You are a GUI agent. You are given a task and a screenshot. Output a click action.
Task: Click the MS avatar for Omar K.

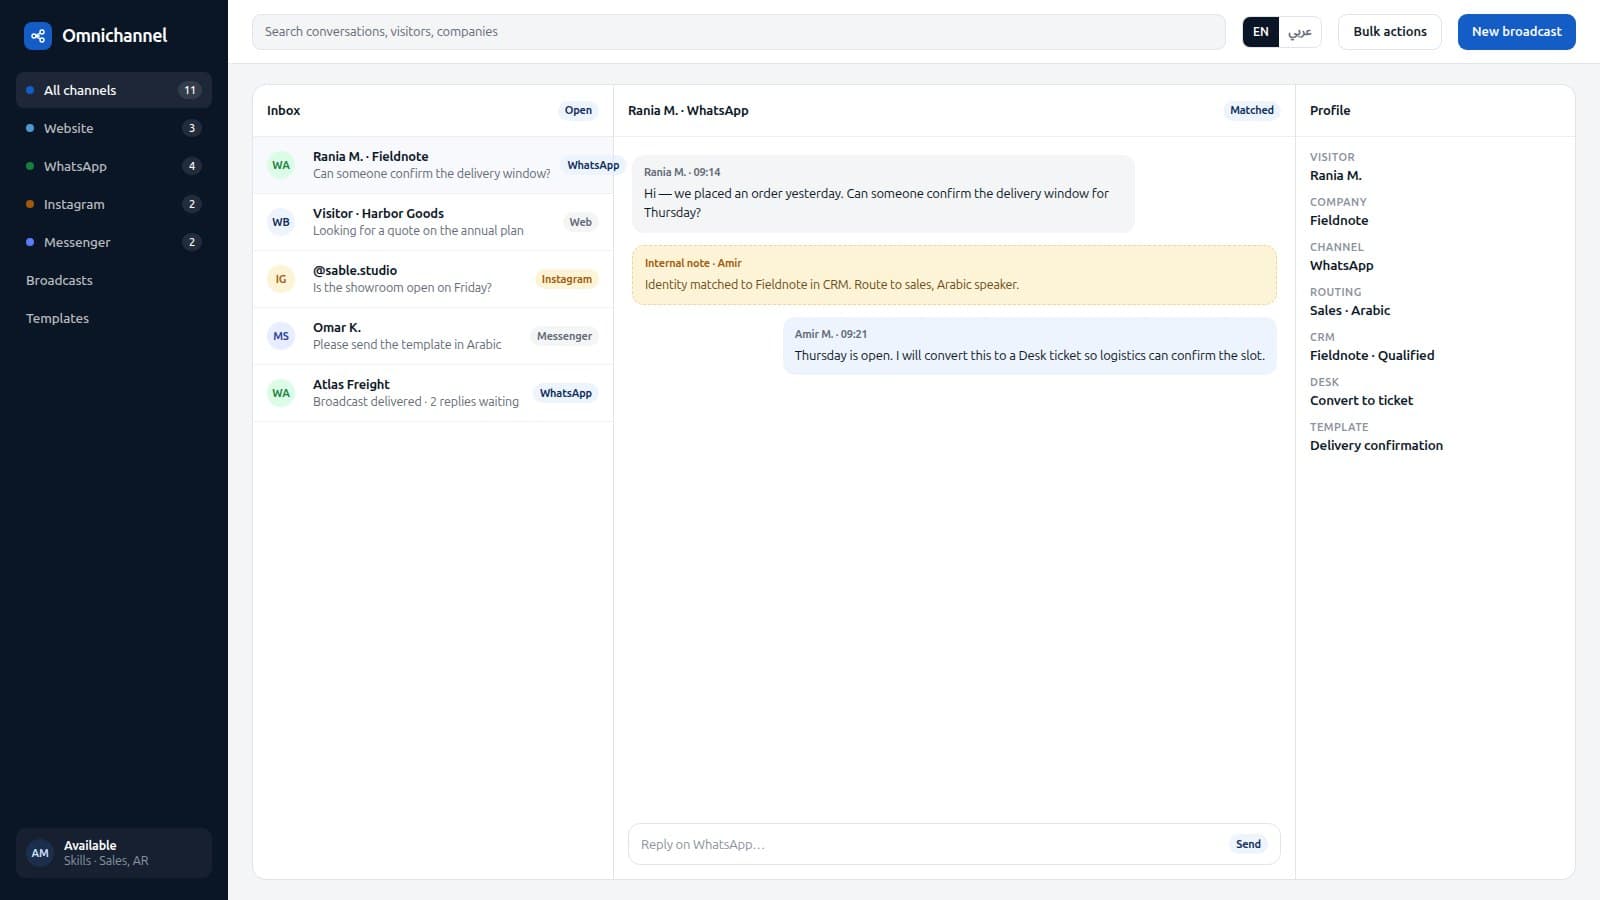tap(281, 336)
